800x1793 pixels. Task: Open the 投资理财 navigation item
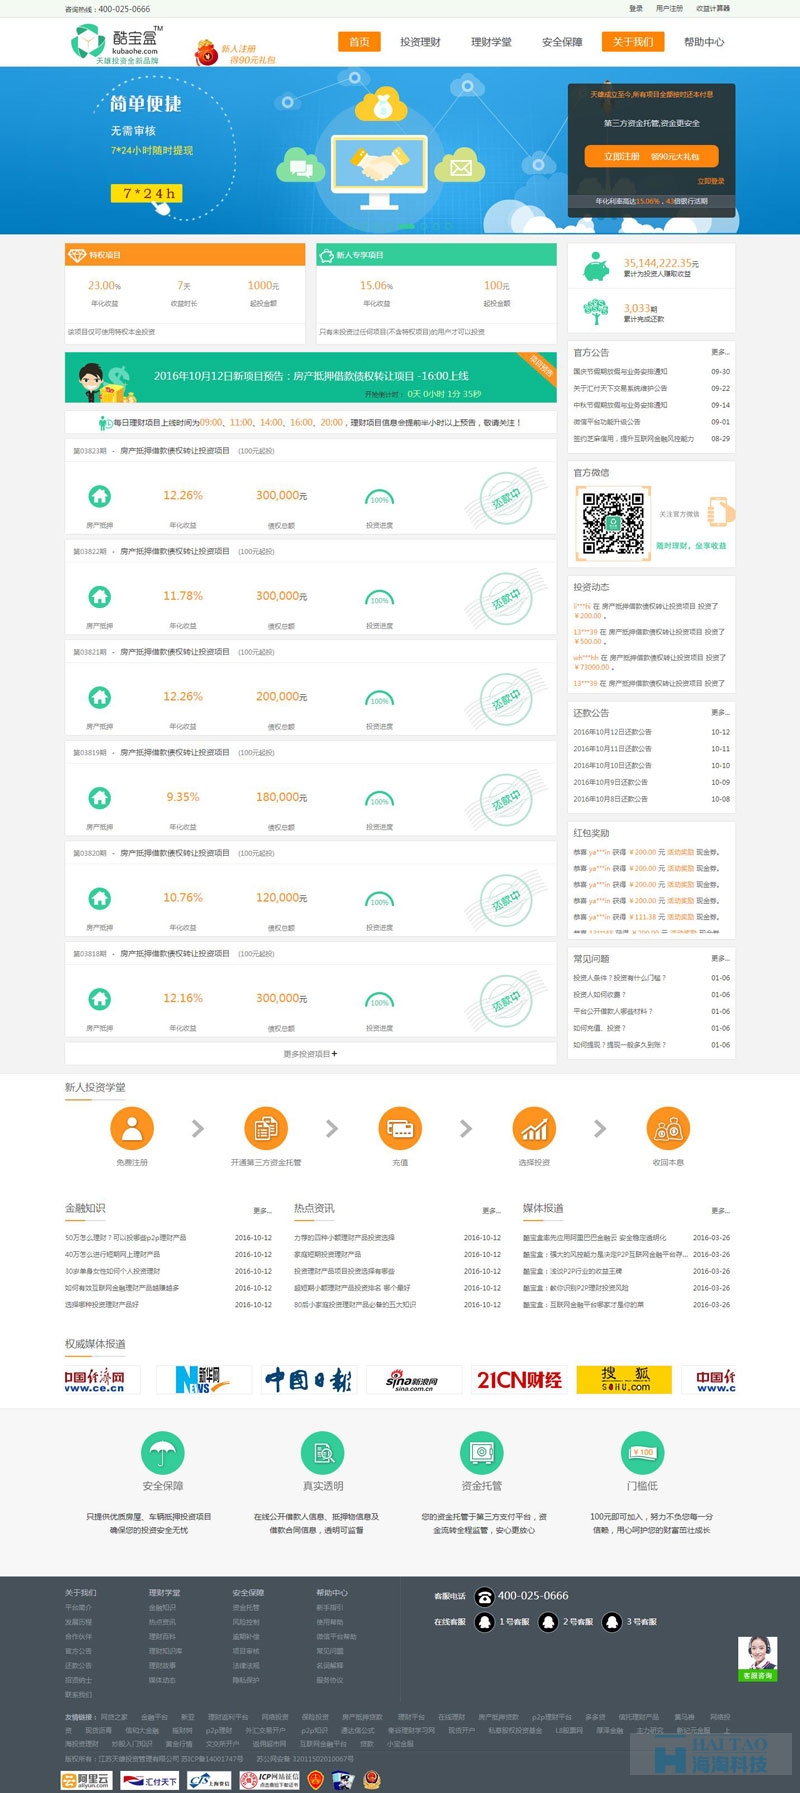pos(420,42)
